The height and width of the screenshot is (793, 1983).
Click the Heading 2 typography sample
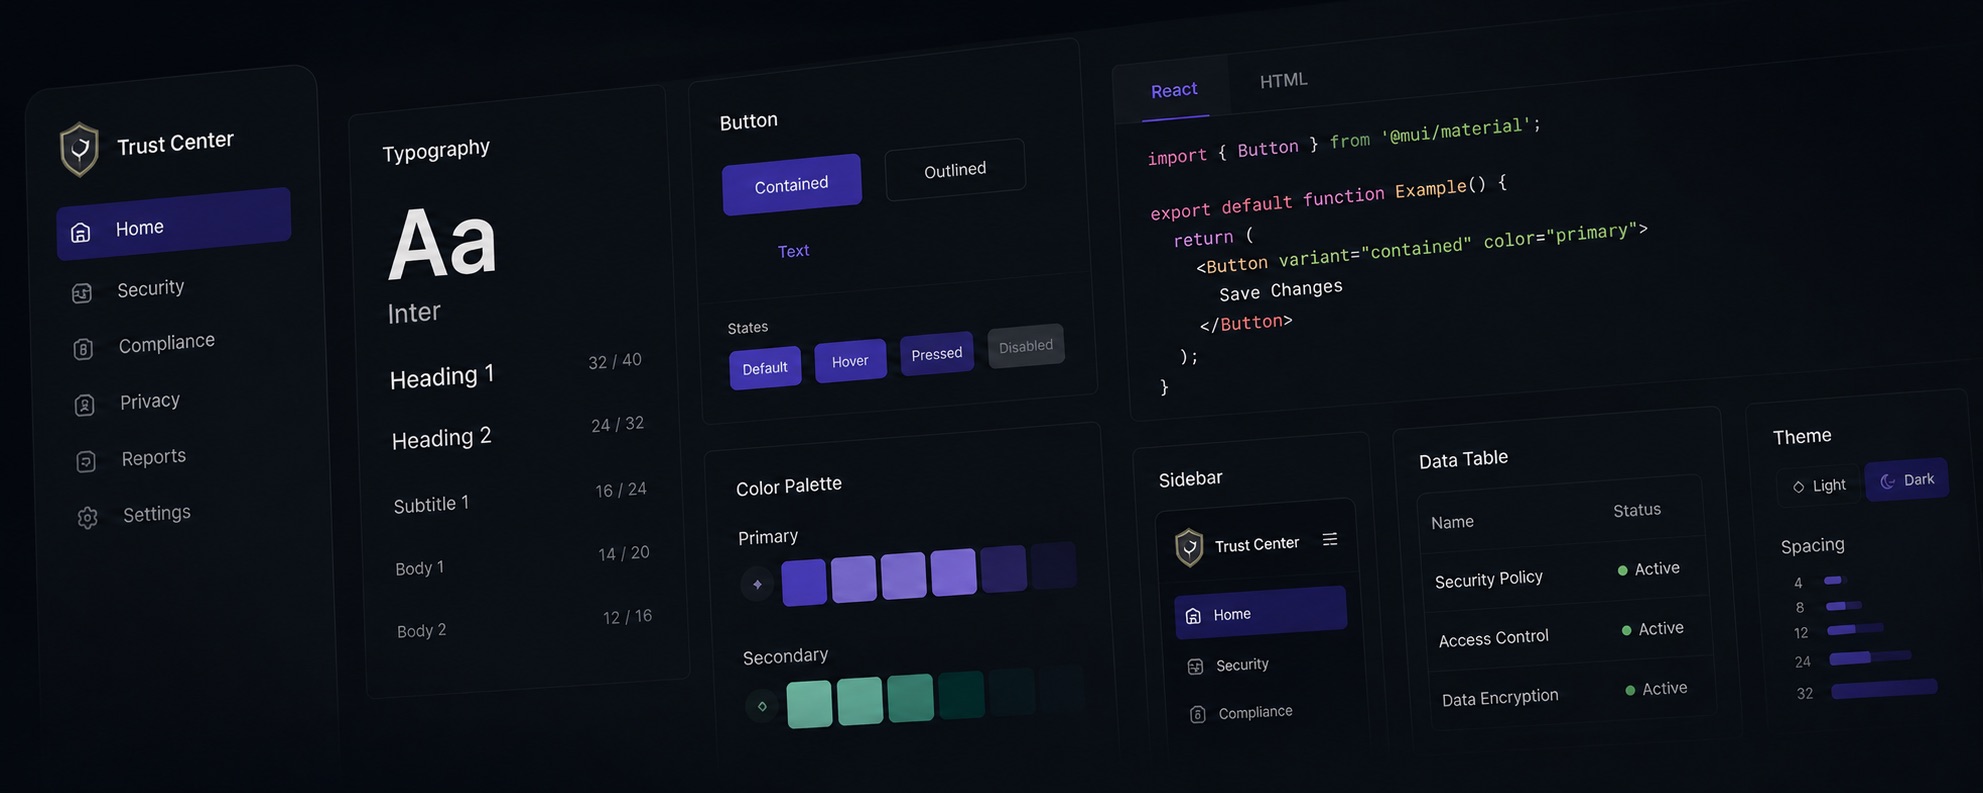[441, 438]
